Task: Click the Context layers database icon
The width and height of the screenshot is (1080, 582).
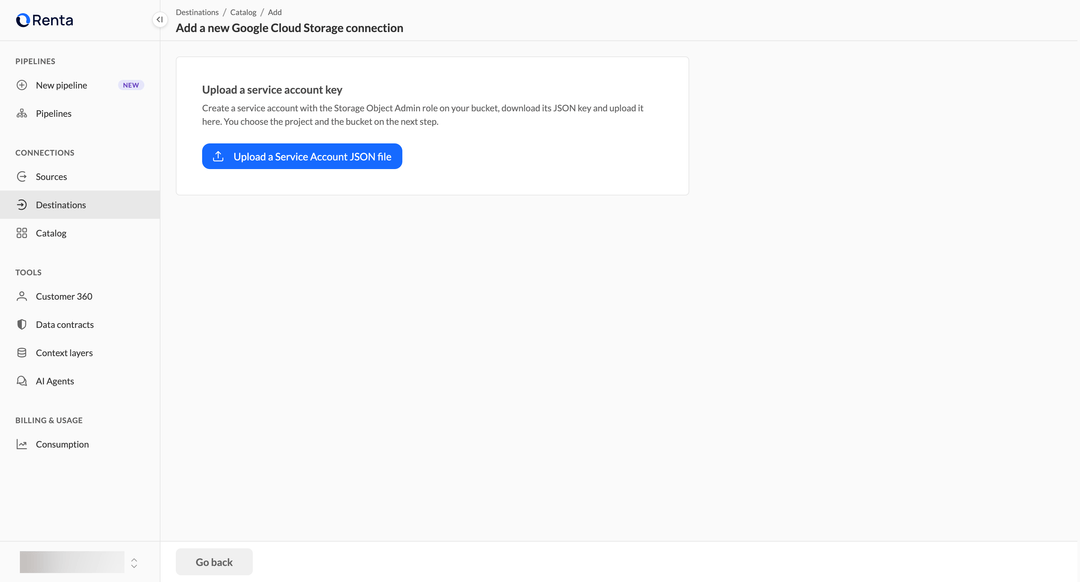Action: (x=22, y=353)
